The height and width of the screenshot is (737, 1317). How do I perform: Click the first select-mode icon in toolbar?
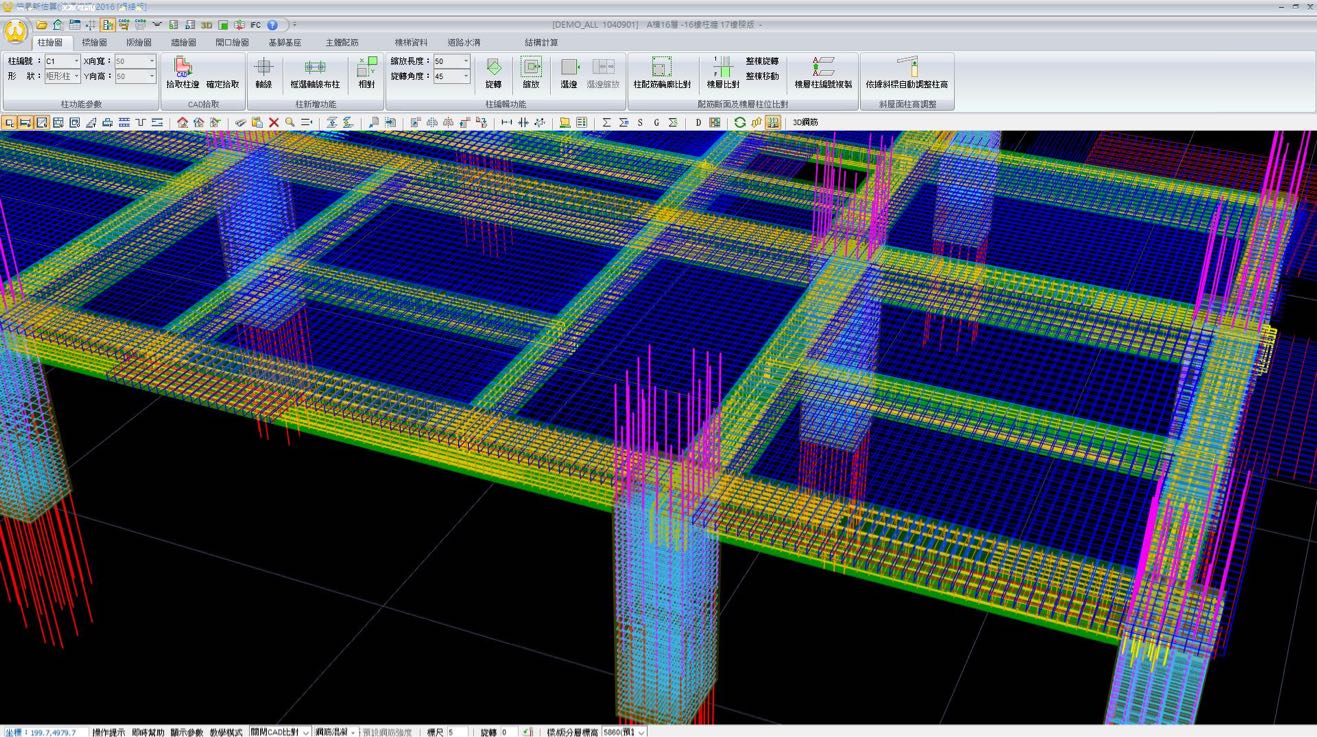(x=9, y=122)
